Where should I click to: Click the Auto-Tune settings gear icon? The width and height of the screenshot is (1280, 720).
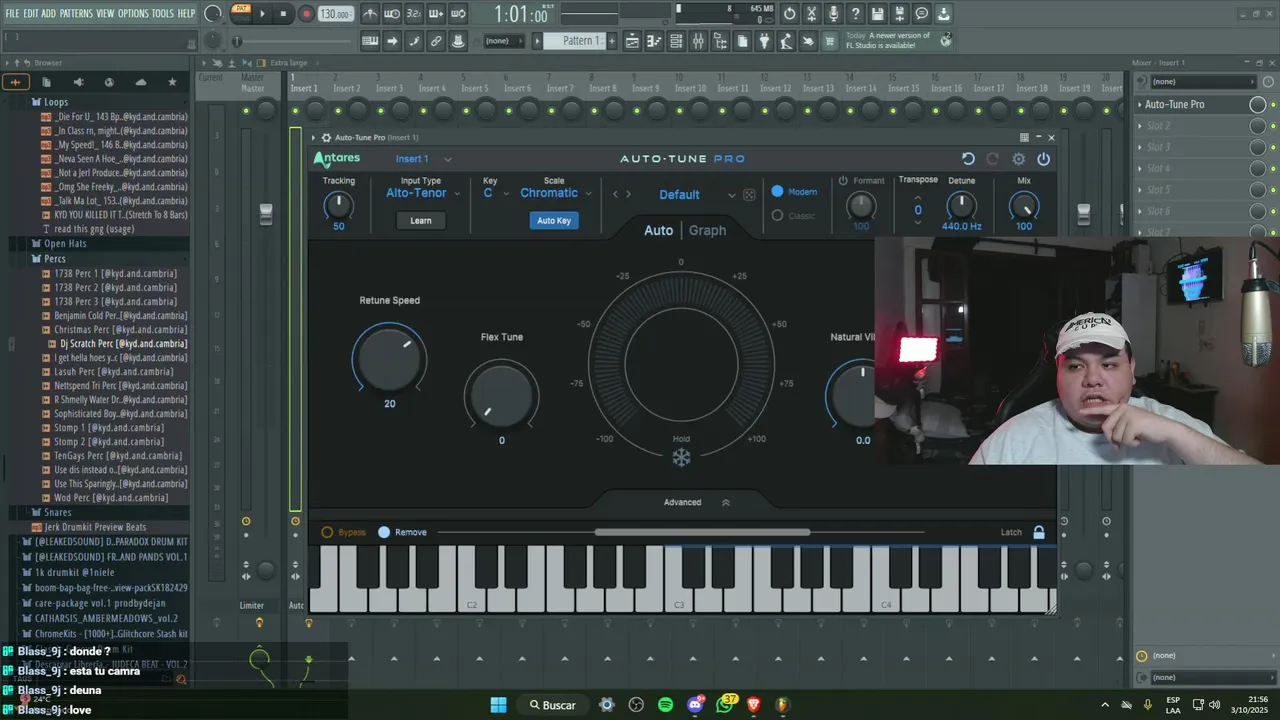[1018, 159]
